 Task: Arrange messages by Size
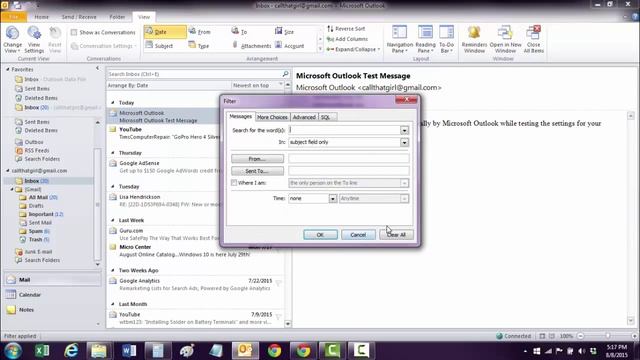click(284, 31)
